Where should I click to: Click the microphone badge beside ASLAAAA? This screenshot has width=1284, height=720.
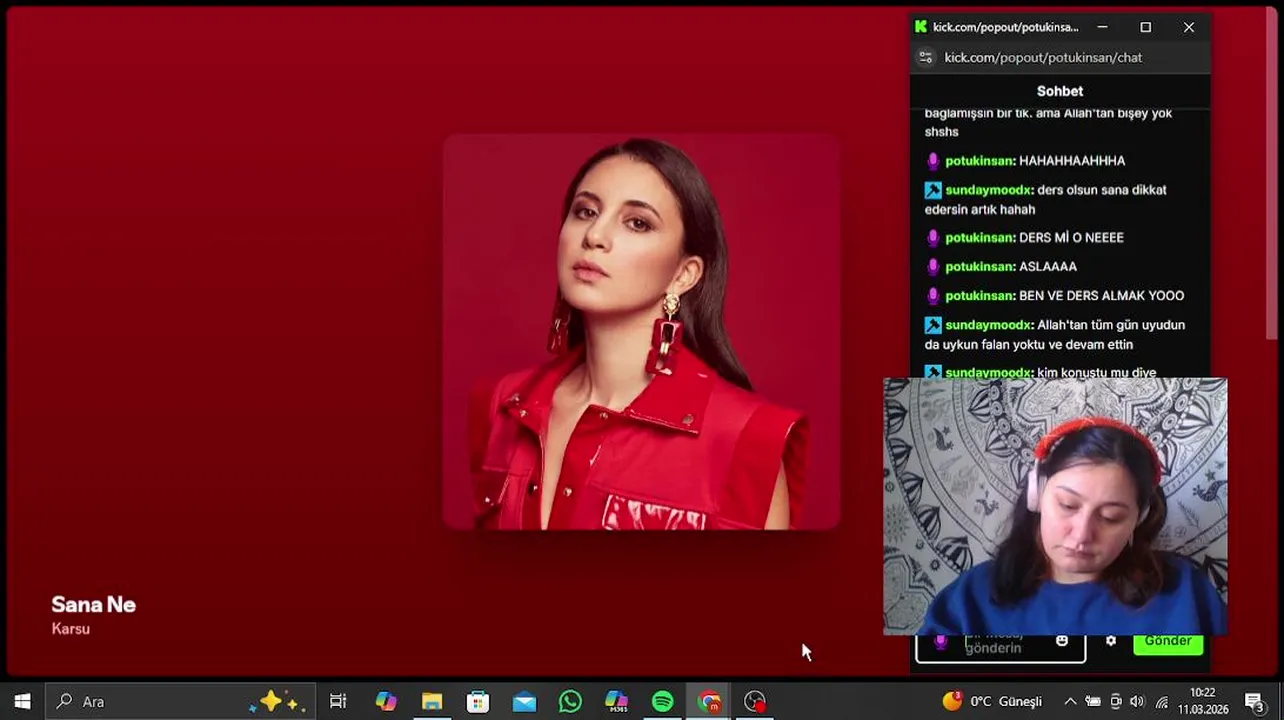pos(933,266)
